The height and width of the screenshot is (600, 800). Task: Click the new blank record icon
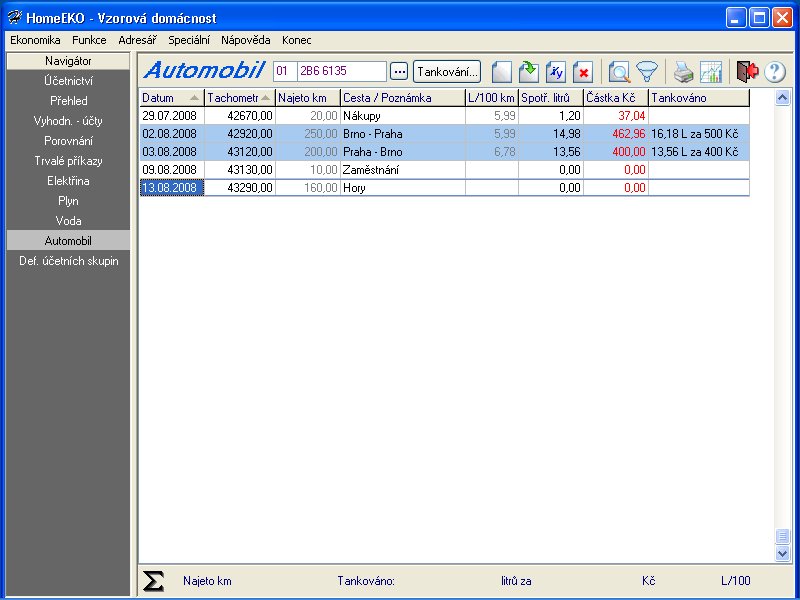point(502,72)
